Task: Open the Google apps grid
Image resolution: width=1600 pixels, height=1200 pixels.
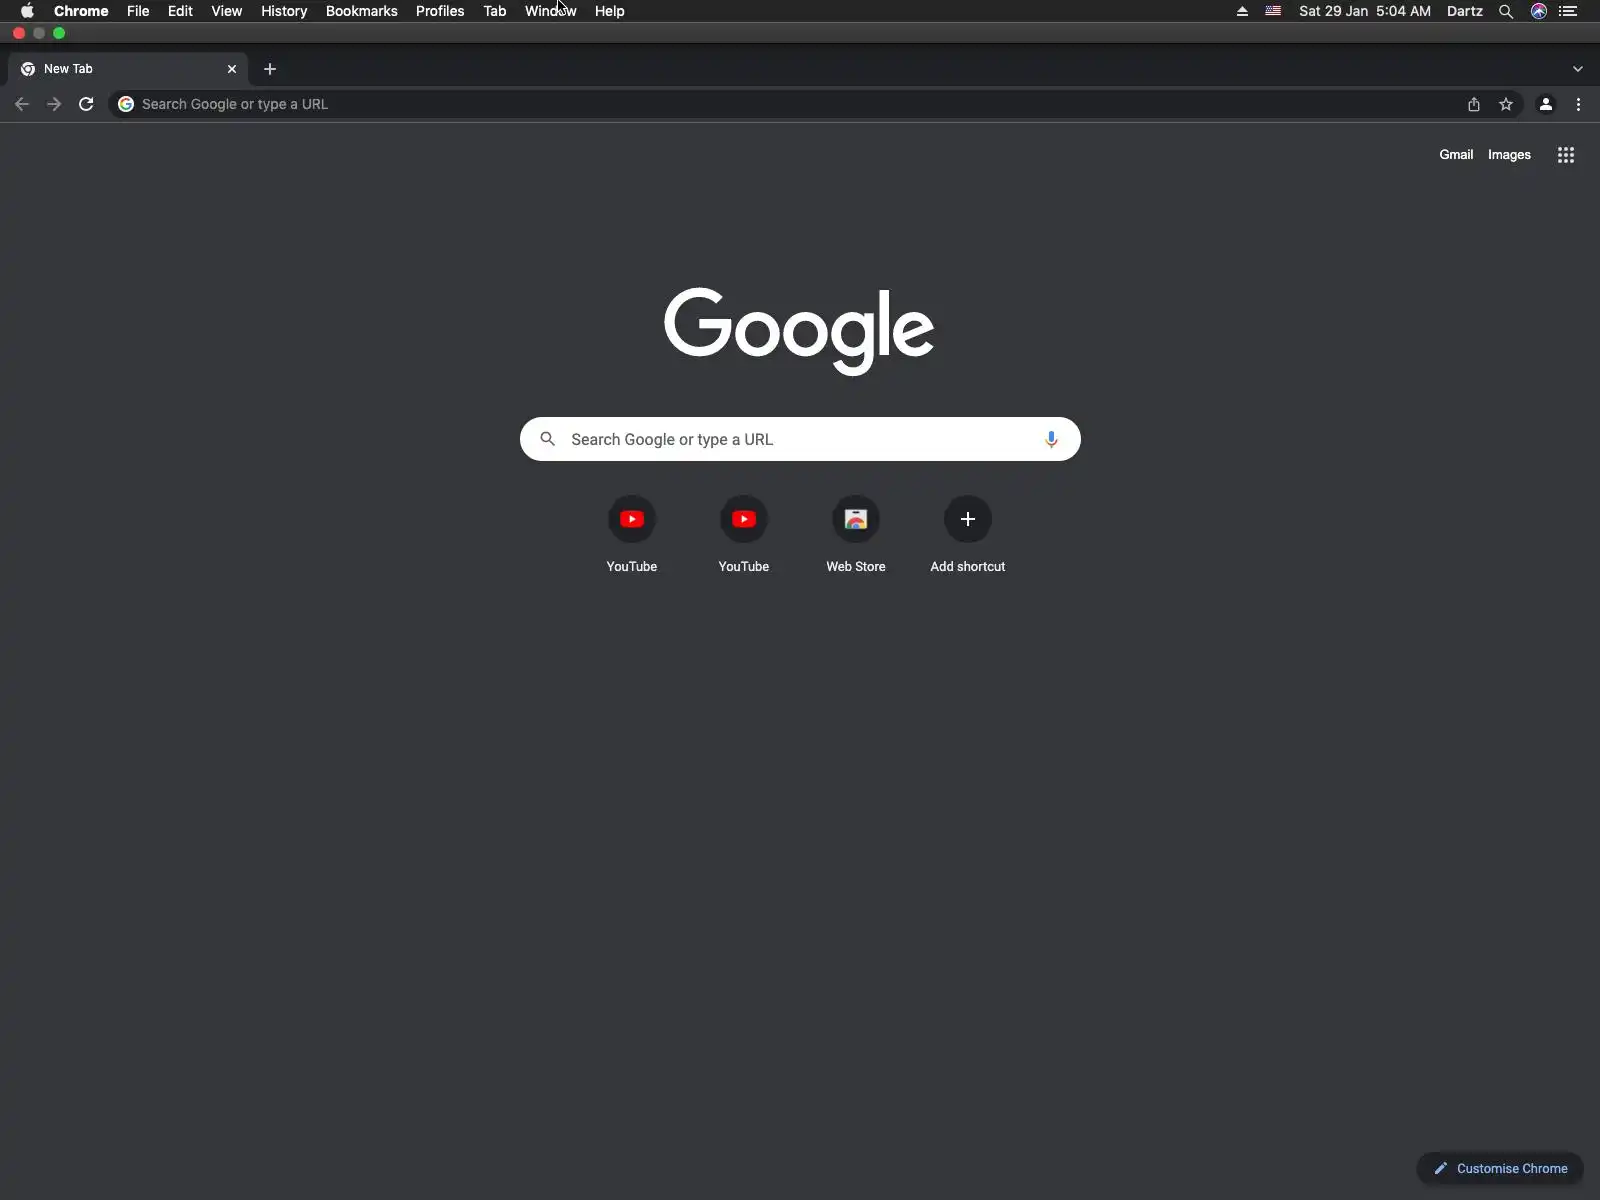Action: coord(1566,155)
